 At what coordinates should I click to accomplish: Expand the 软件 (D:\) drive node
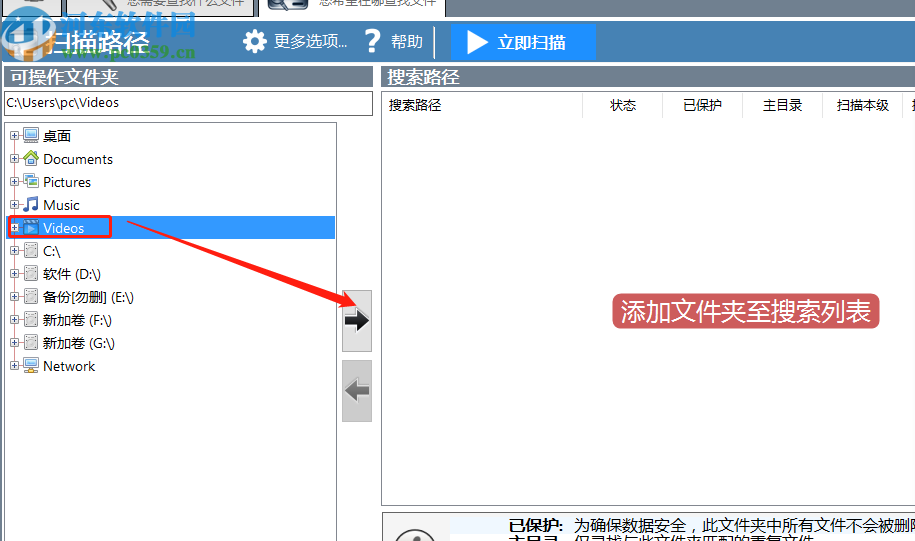point(15,274)
